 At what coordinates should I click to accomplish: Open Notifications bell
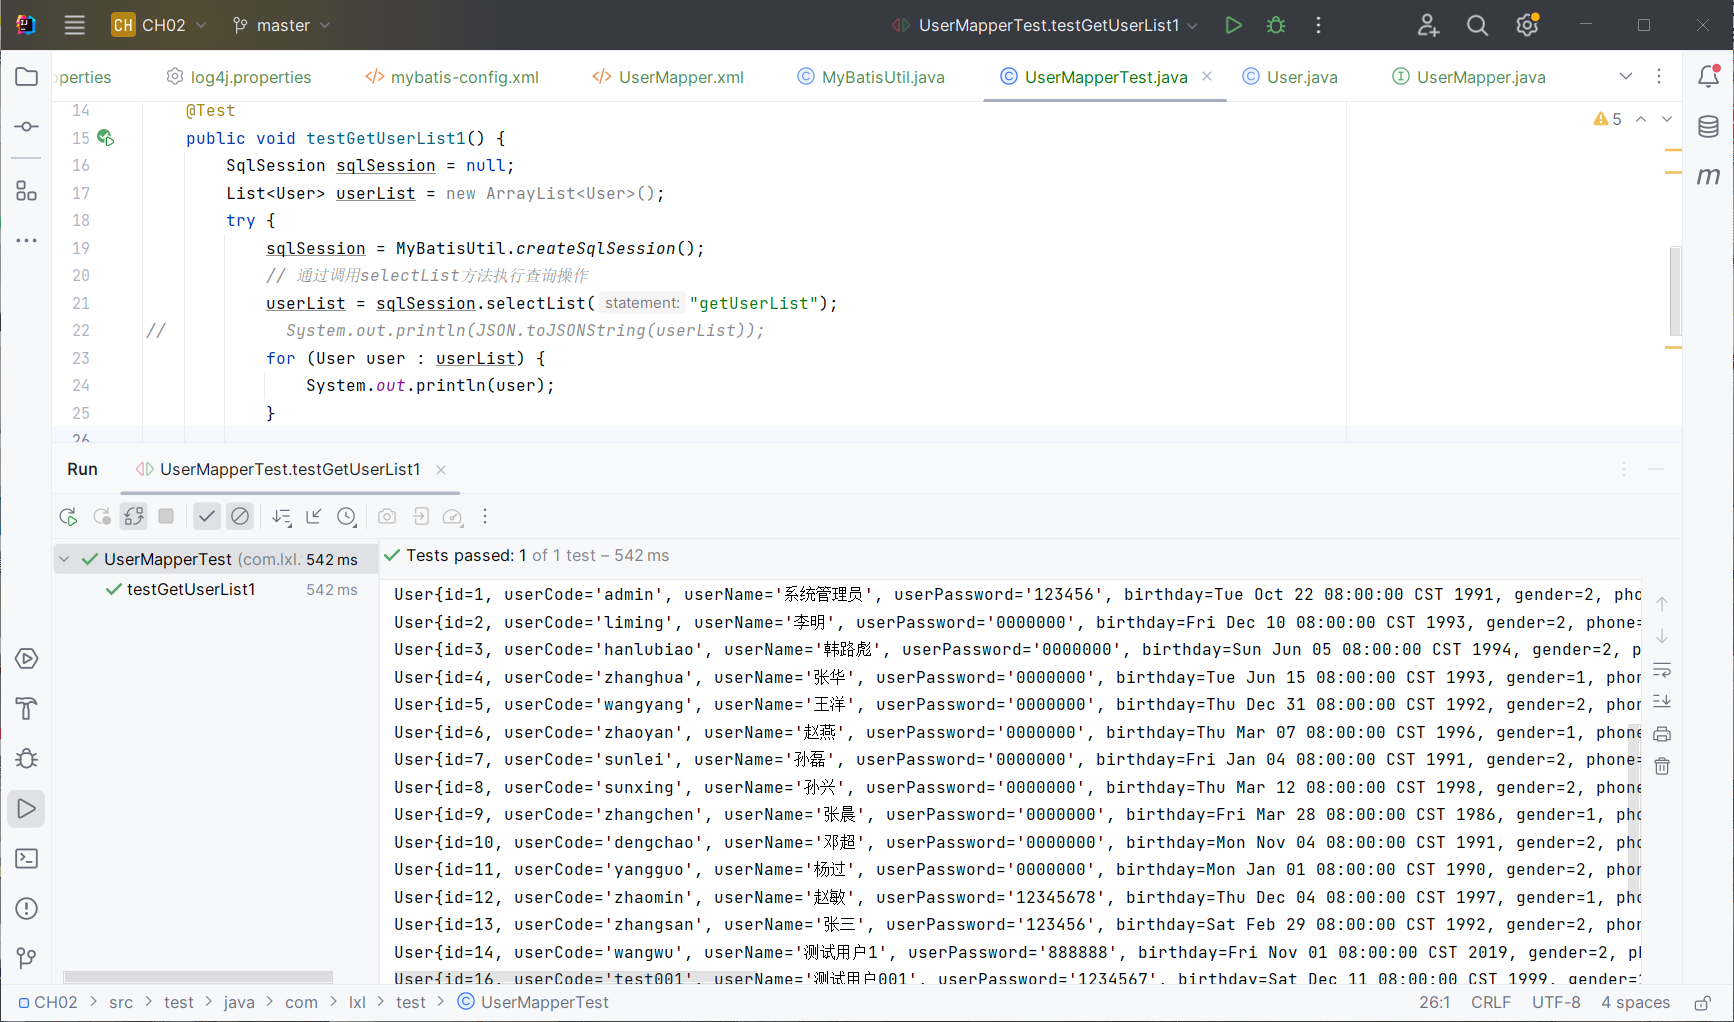coord(1709,76)
